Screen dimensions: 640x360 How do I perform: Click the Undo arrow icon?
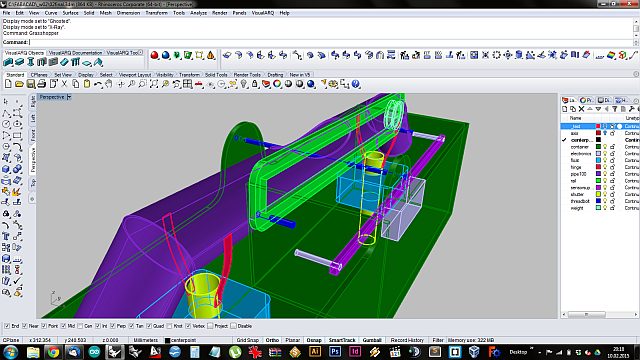pos(98,84)
